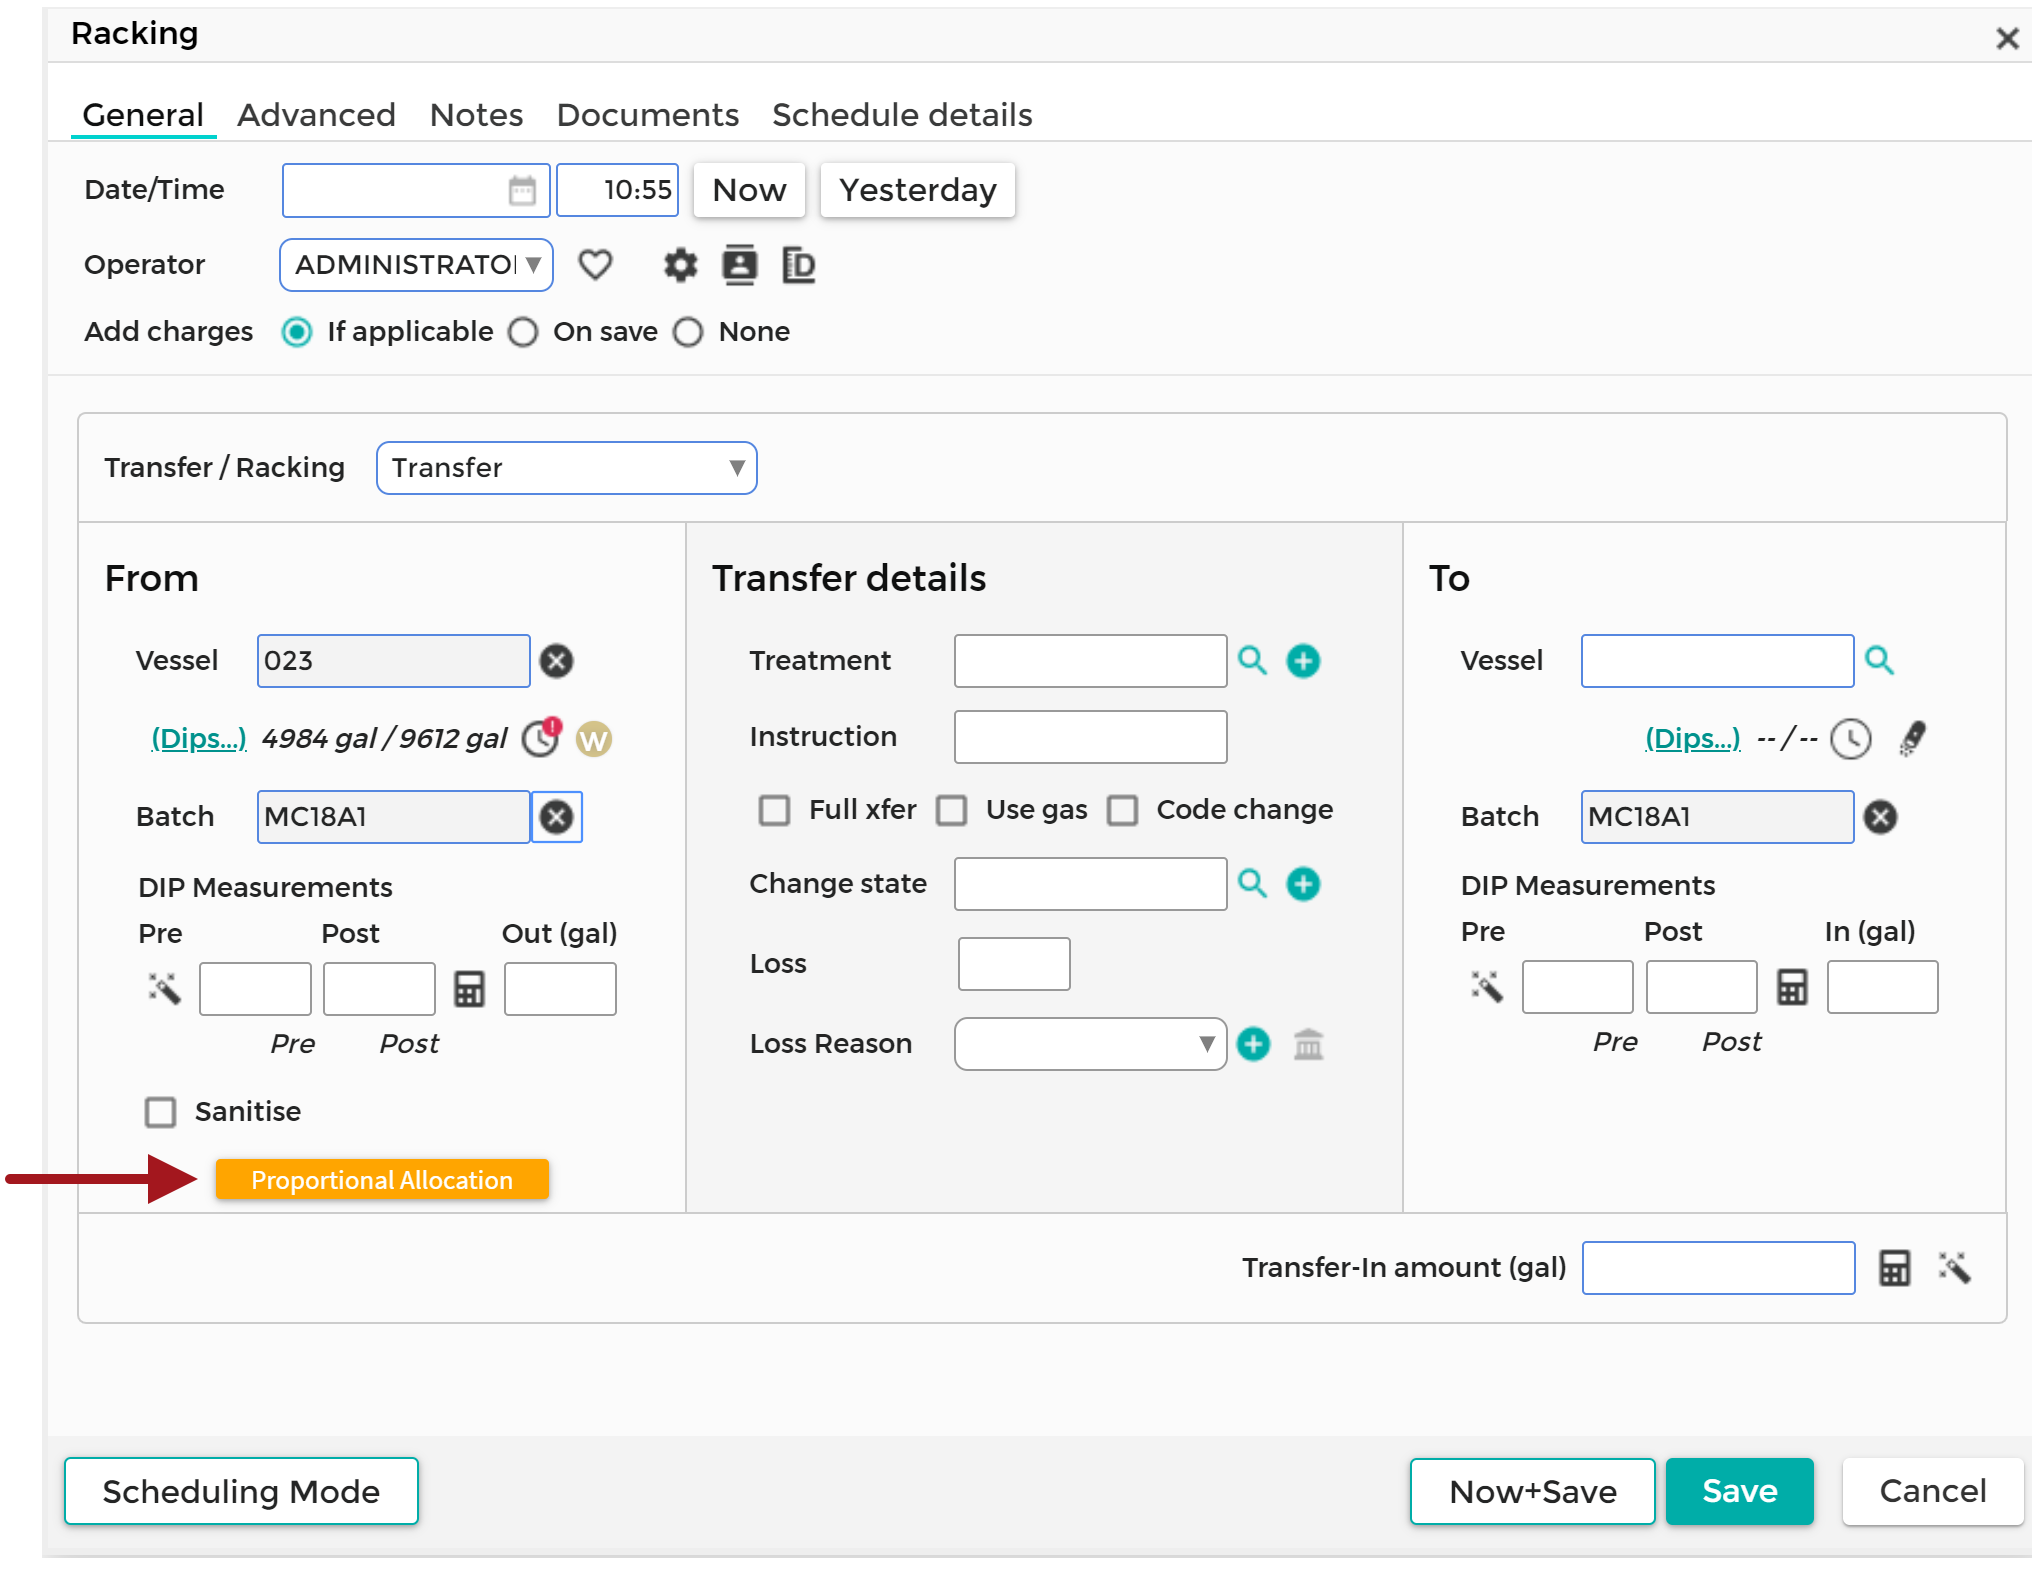Close the Racking window with X
The height and width of the screenshot is (1572, 2032).
pos(2006,38)
